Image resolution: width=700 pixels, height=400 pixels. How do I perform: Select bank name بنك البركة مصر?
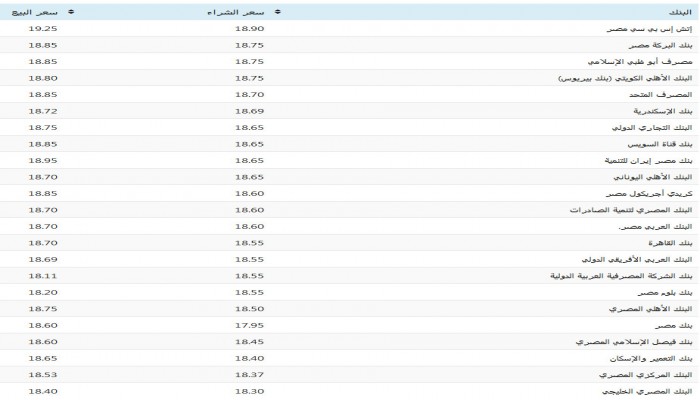pos(661,46)
